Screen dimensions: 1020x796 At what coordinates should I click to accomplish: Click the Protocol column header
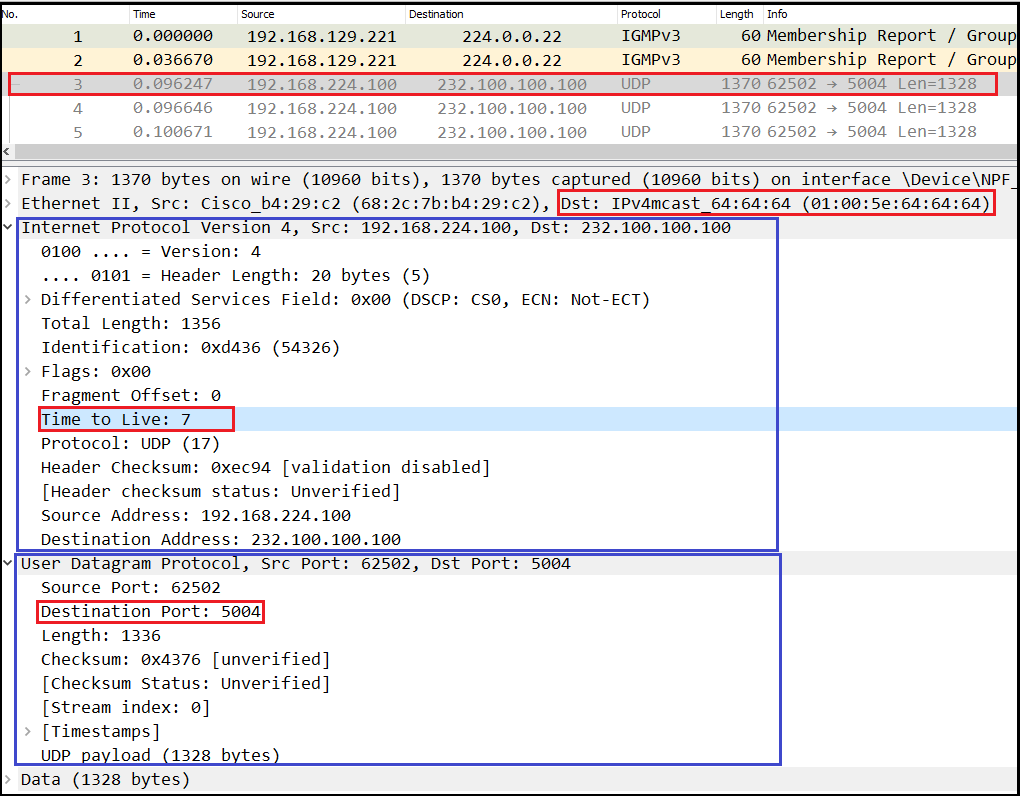pyautogui.click(x=640, y=15)
